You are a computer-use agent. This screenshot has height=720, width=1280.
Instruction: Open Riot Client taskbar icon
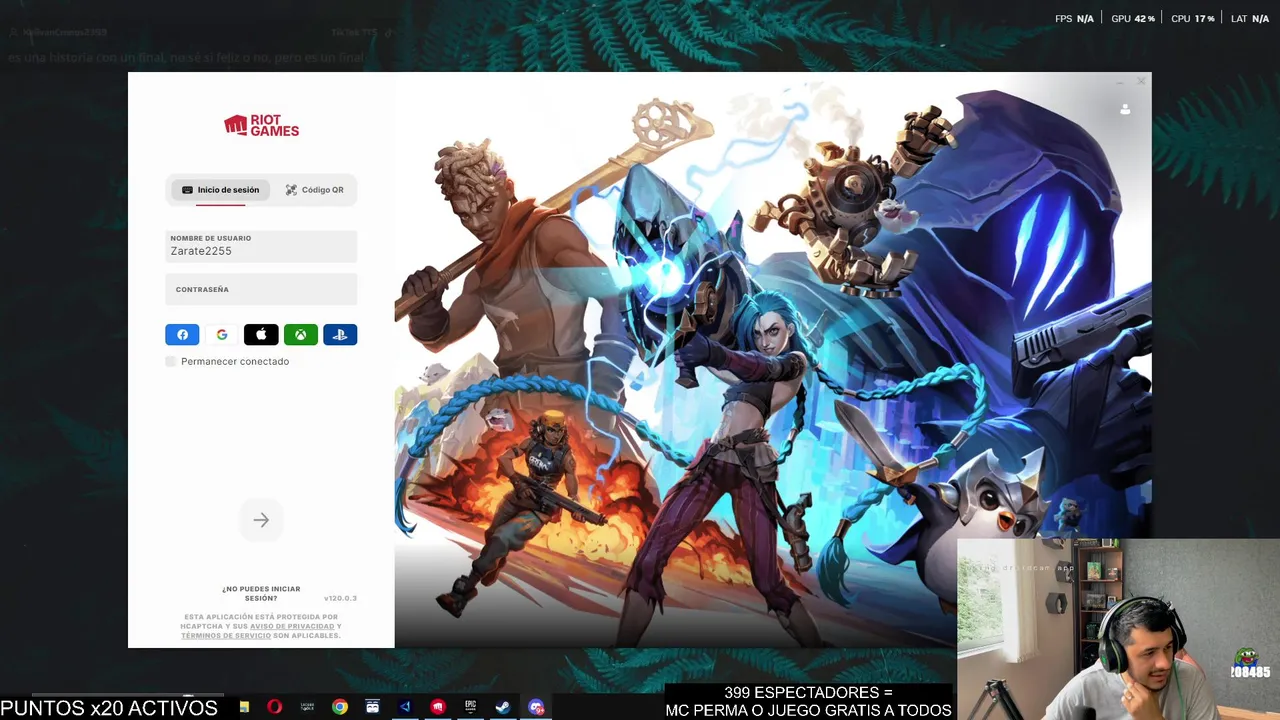click(438, 707)
